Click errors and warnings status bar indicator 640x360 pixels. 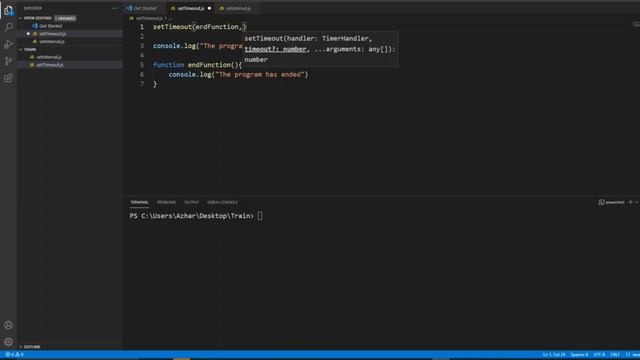(x=14, y=354)
